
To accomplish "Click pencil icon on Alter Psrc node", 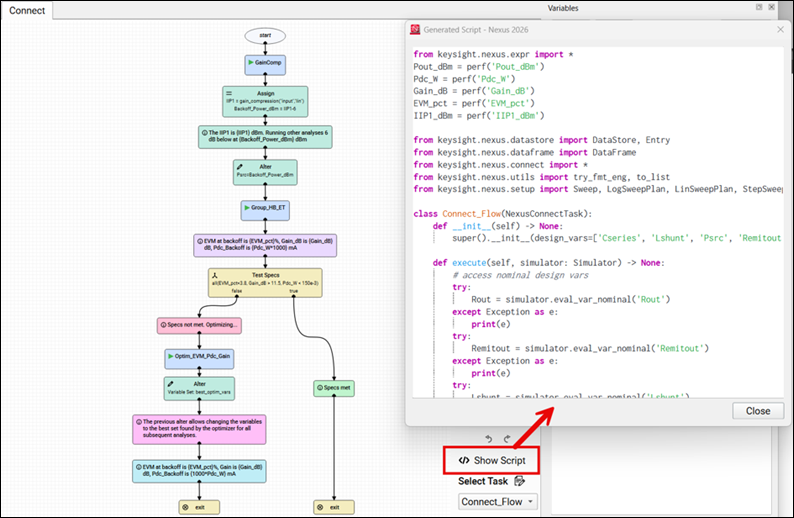I will click(240, 166).
